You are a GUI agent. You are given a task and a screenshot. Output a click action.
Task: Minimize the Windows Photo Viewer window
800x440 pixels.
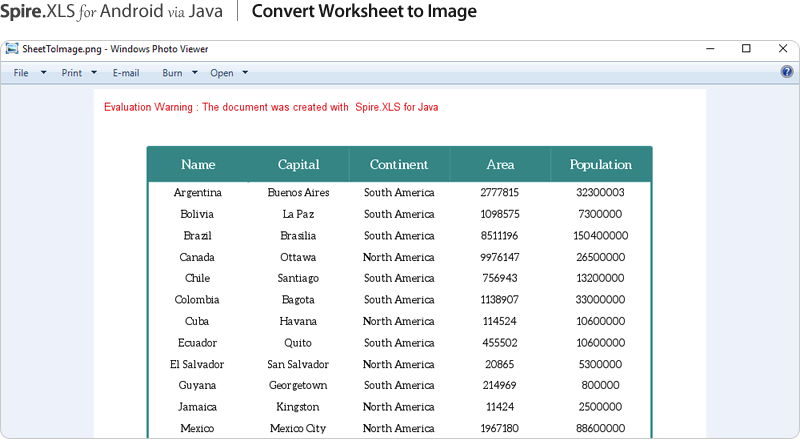pos(710,48)
